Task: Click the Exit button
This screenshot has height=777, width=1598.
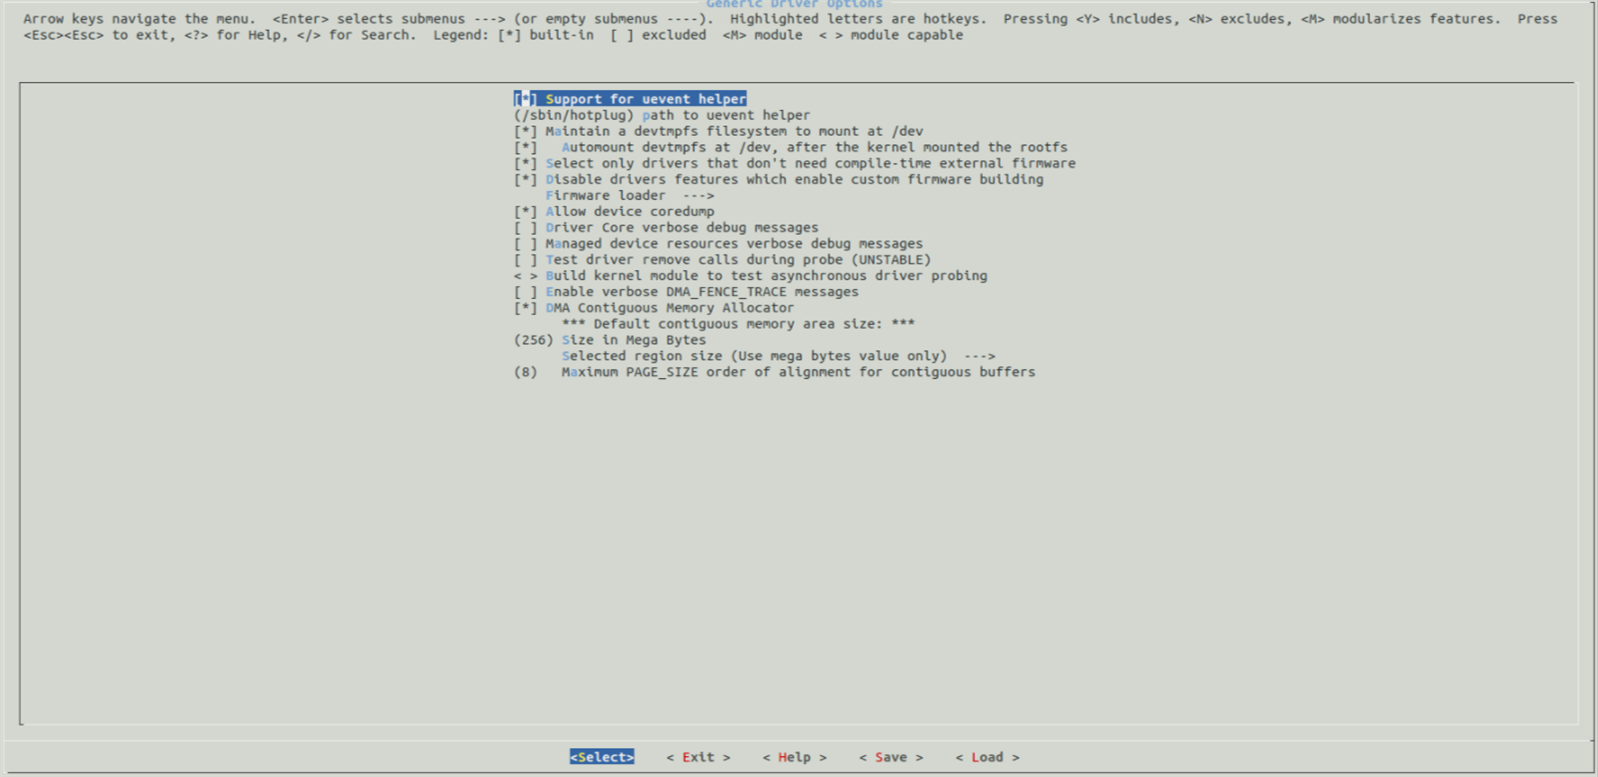Action: (x=698, y=757)
